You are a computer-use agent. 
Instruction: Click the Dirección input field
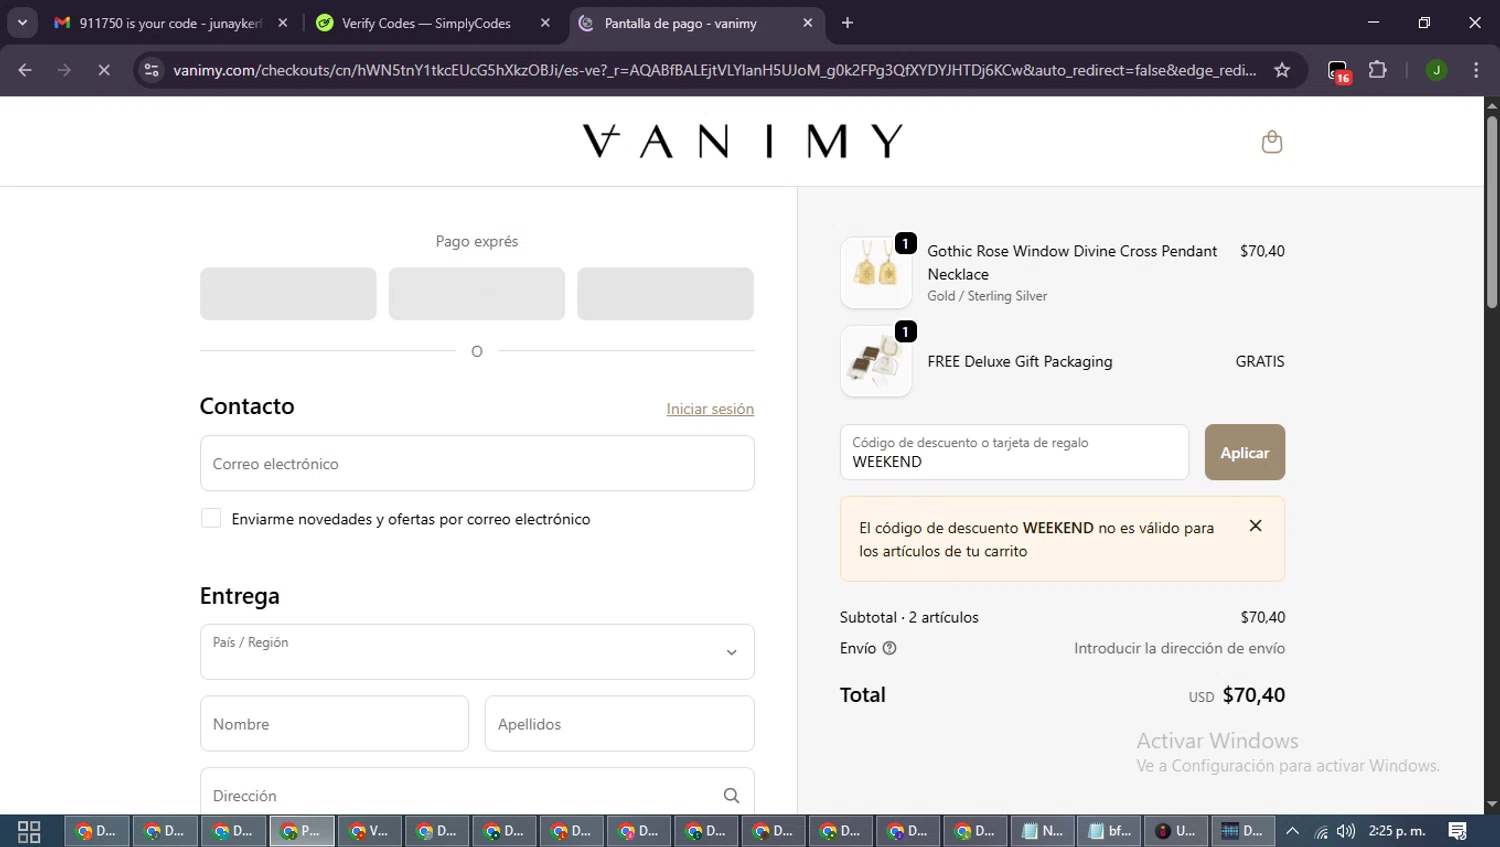click(477, 792)
